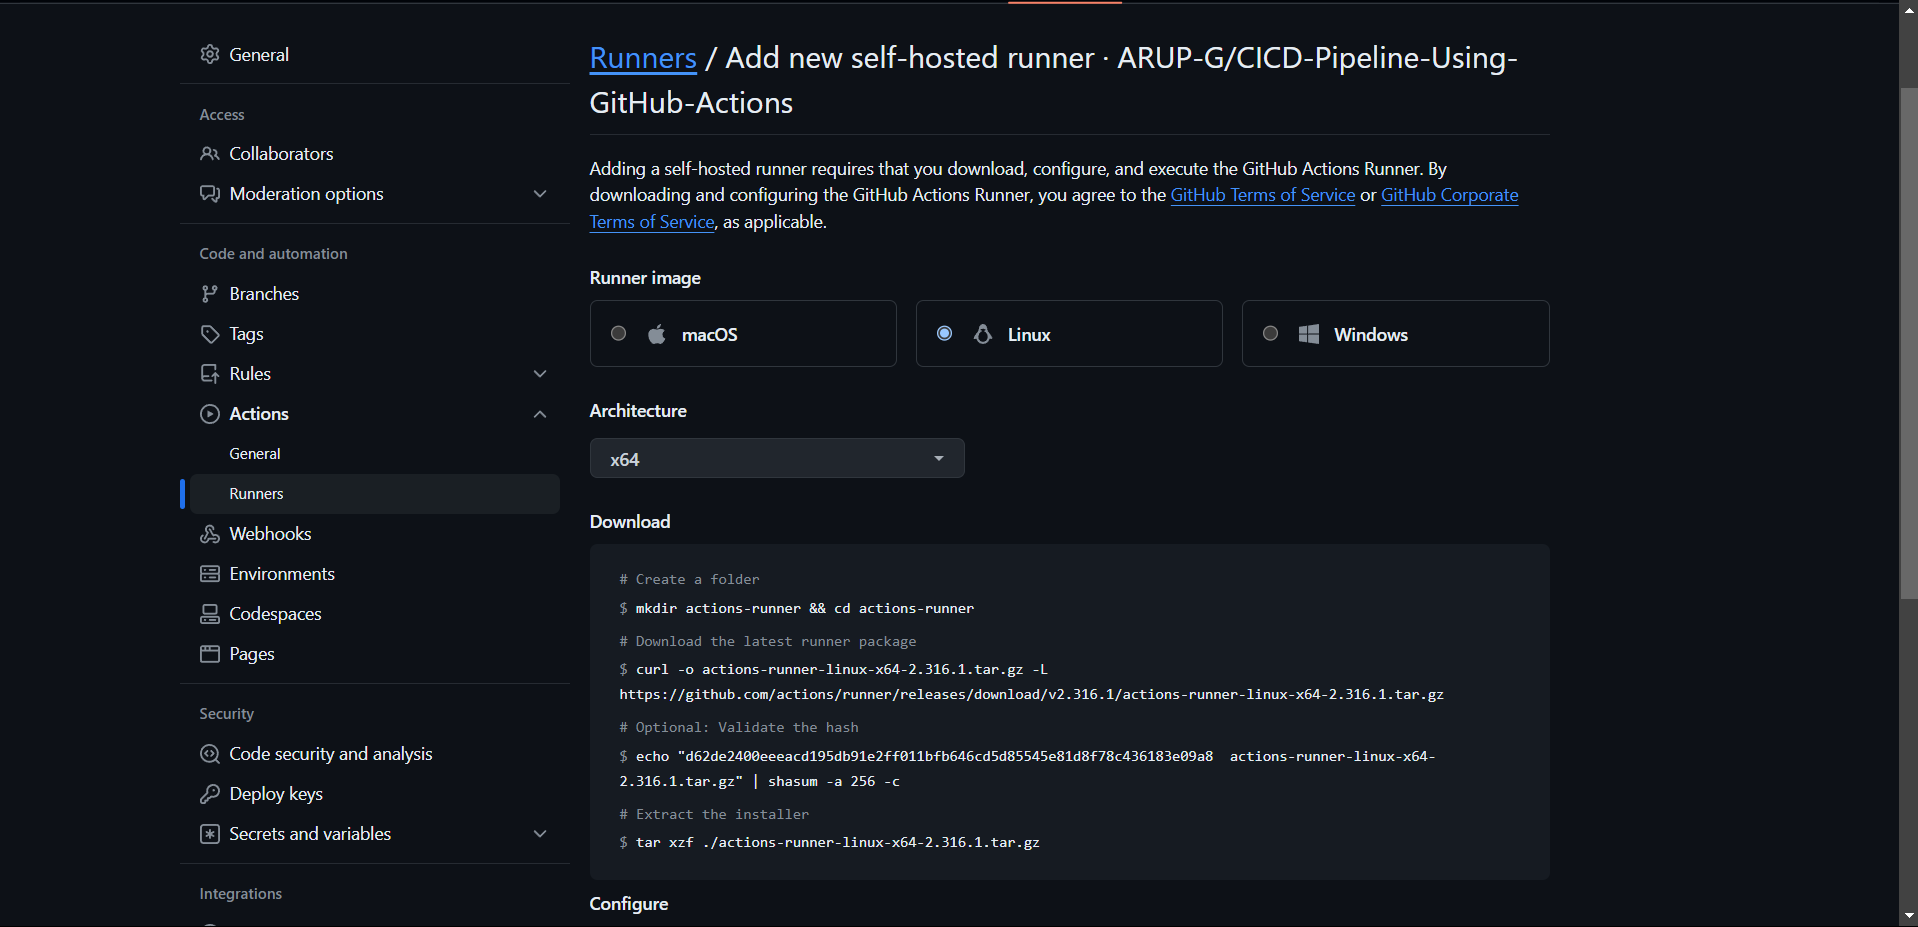
Task: Select the macOS runner image radio
Action: coord(618,333)
